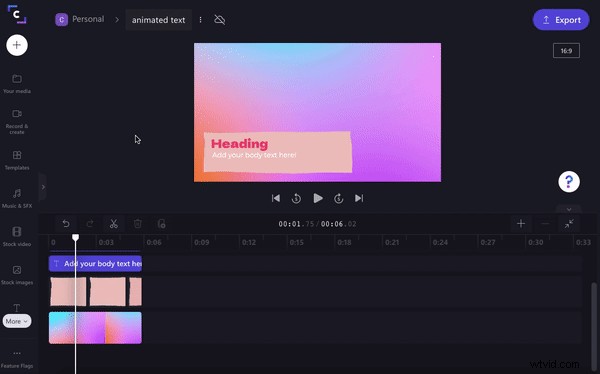Rewind five seconds
Viewport: 600px width, 374px height.
296,198
